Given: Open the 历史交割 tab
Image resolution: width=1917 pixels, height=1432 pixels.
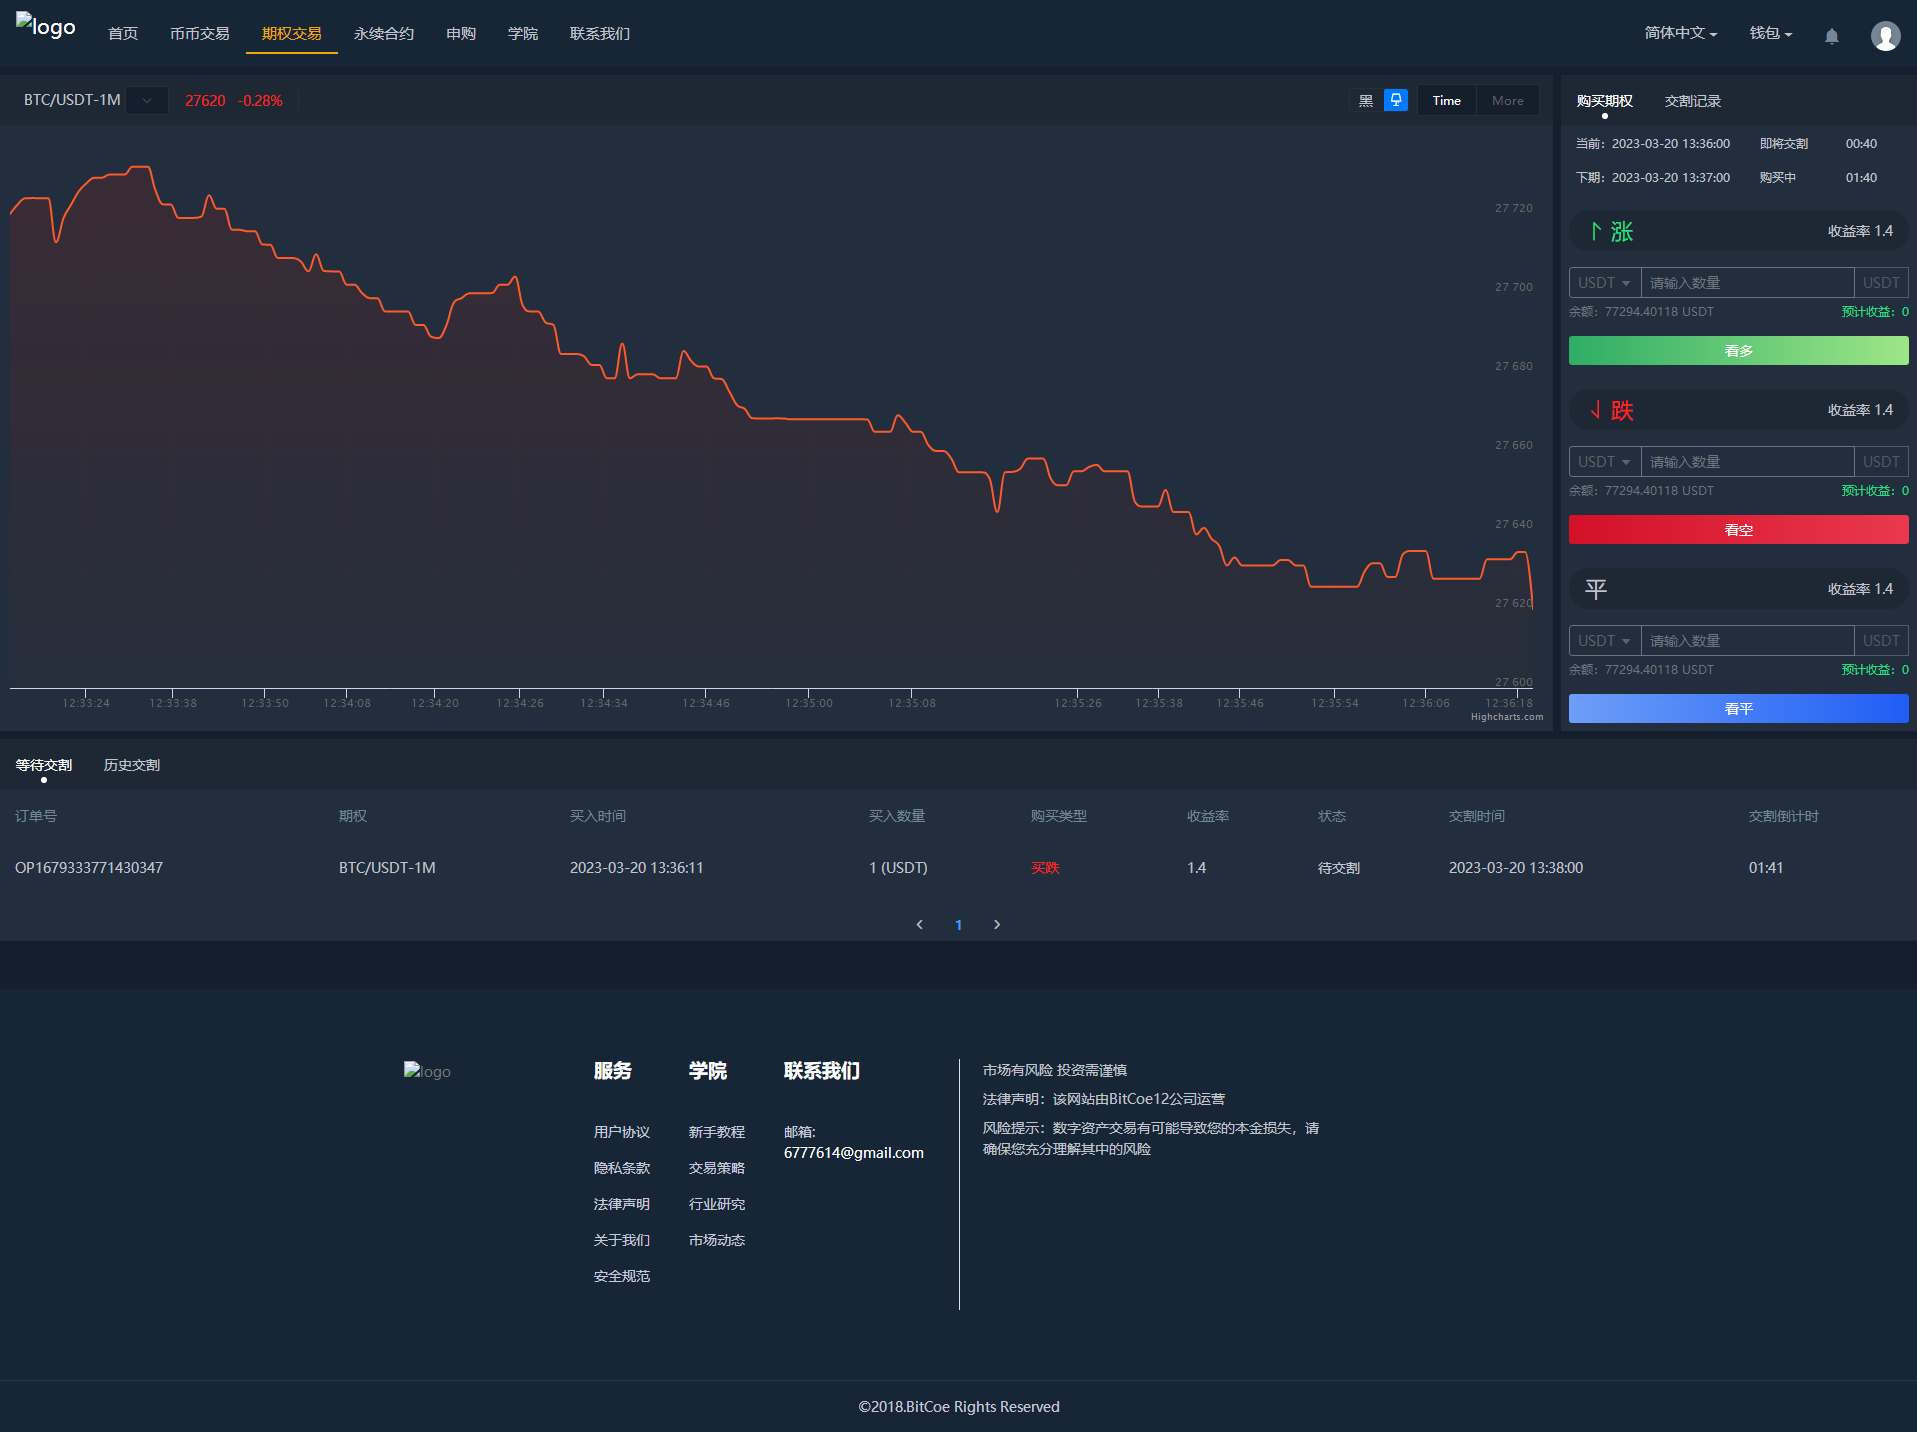Looking at the screenshot, I should (132, 765).
